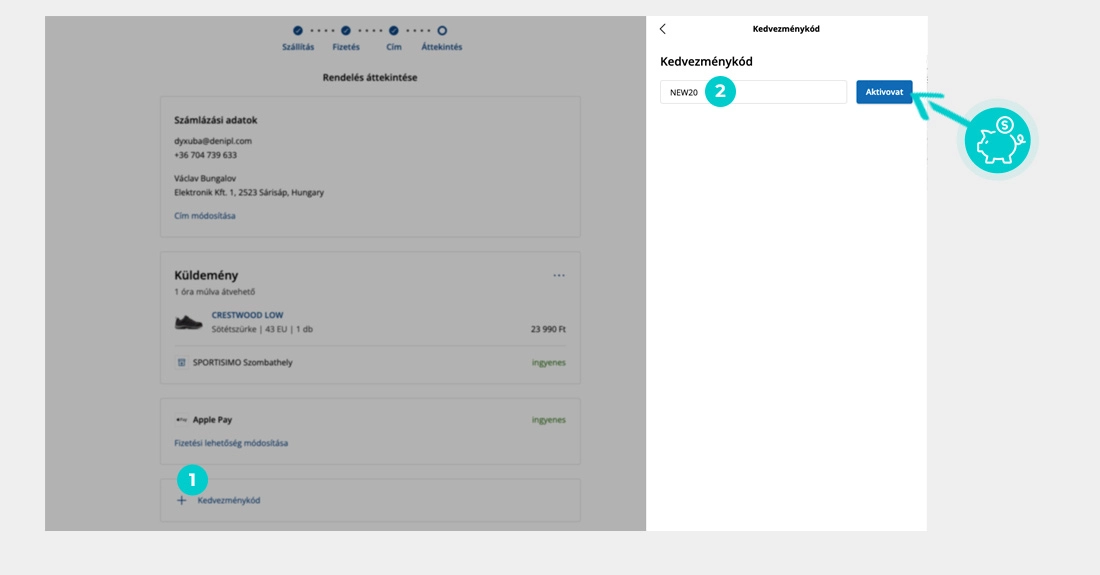Viewport: 1100px width, 575px height.
Task: Select the phone number +36 704 739 633
Action: 206,155
